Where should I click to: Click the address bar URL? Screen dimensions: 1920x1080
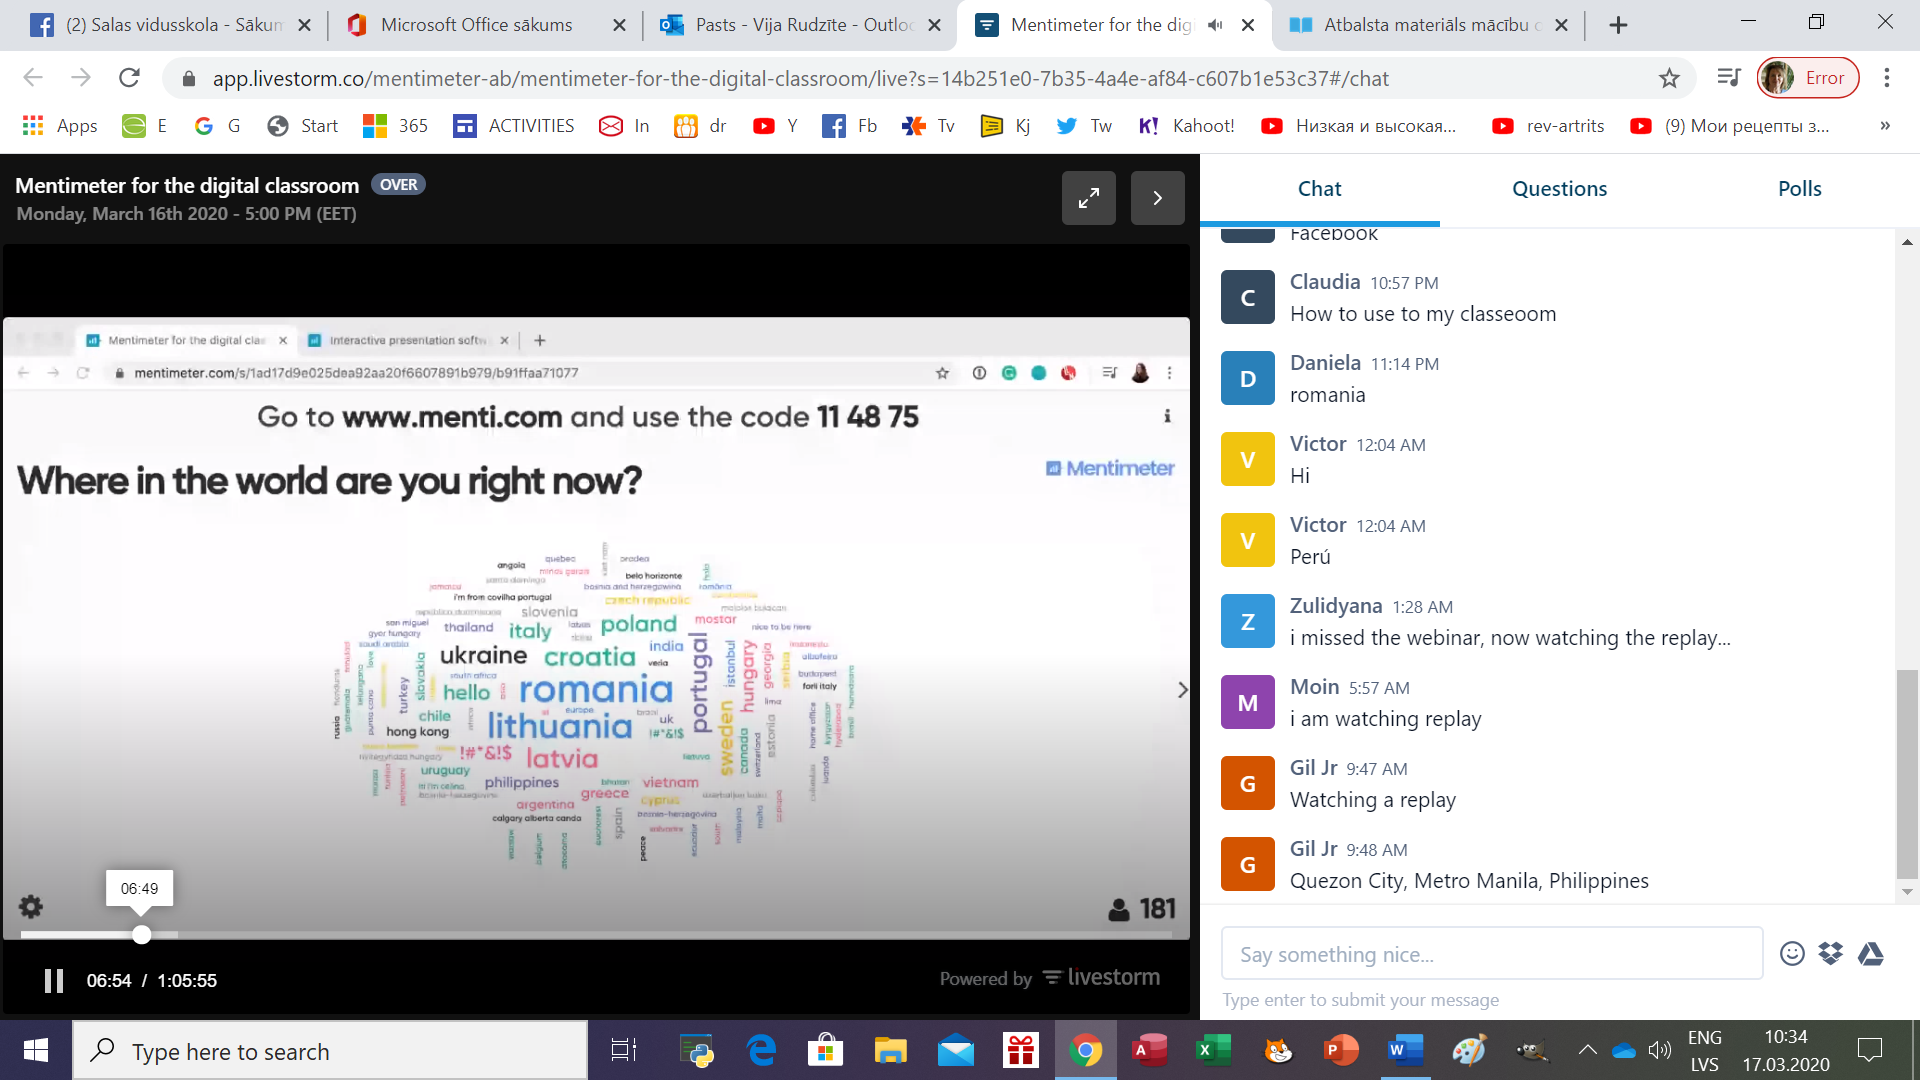click(x=800, y=78)
